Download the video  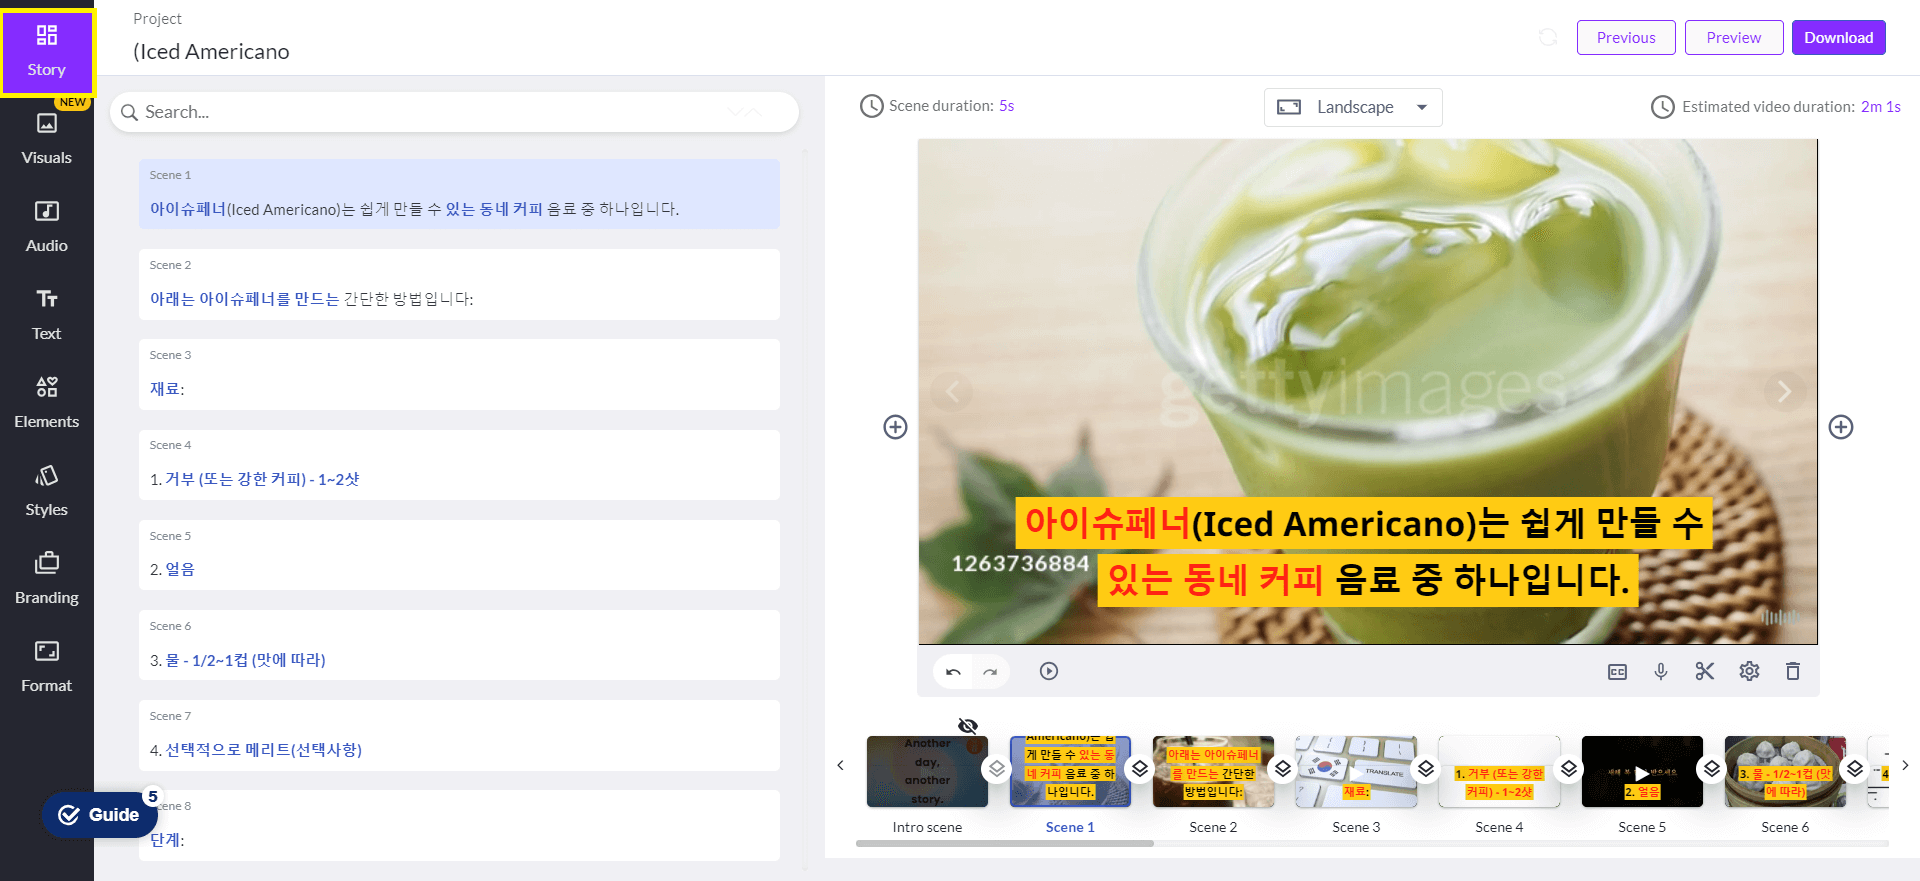1838,38
